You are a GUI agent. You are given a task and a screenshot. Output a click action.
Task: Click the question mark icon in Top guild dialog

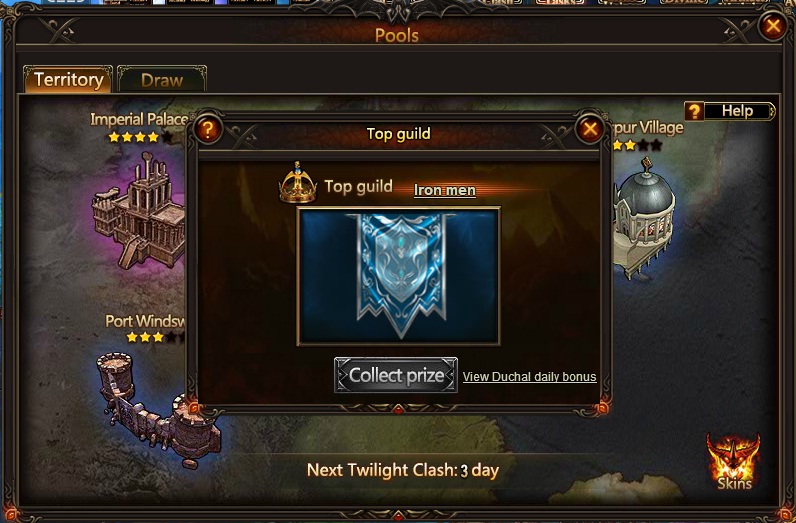[207, 129]
